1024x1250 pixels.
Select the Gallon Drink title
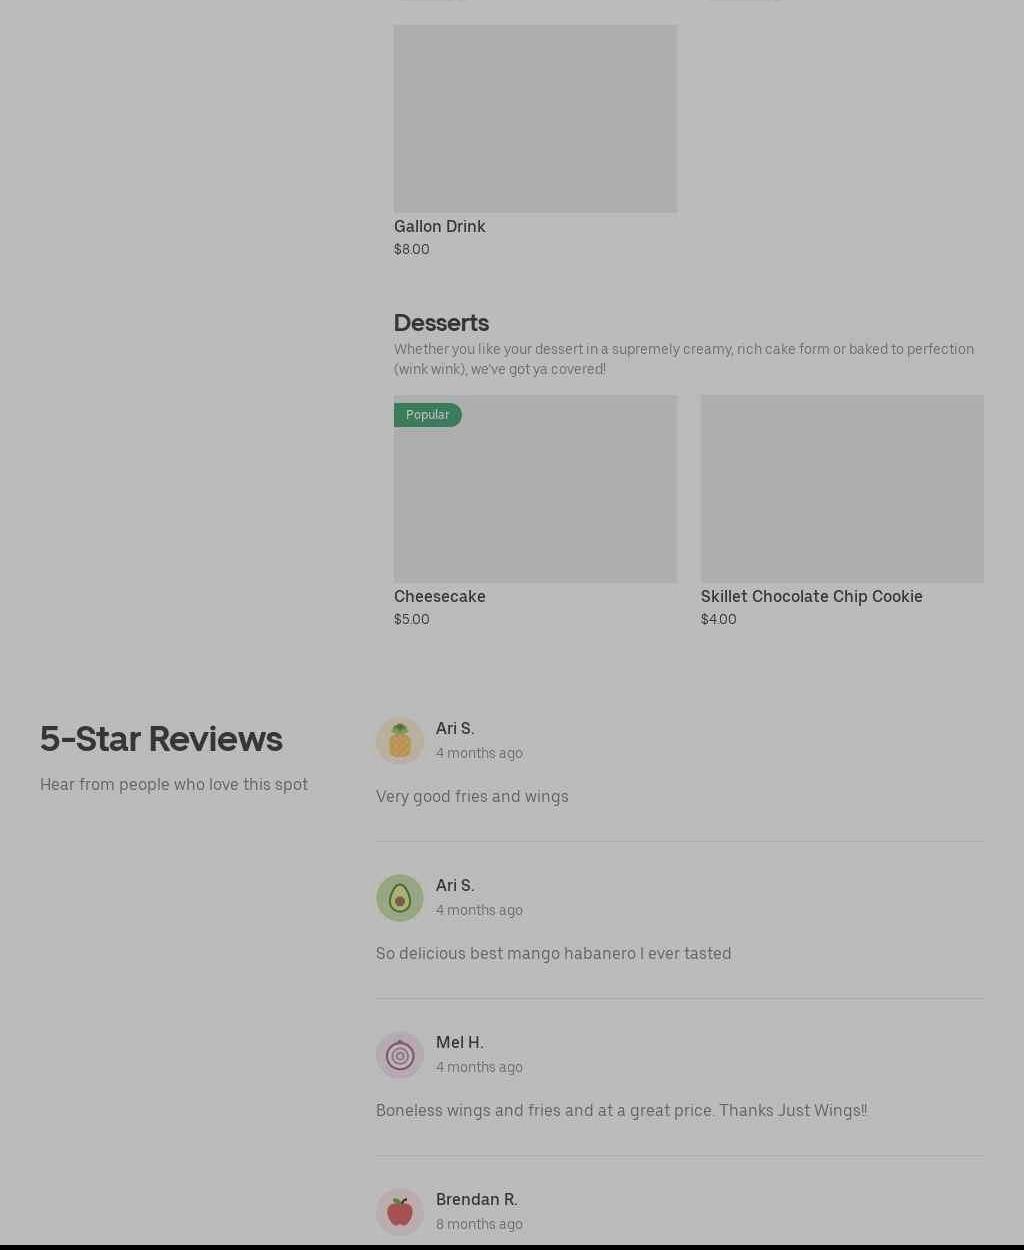440,227
